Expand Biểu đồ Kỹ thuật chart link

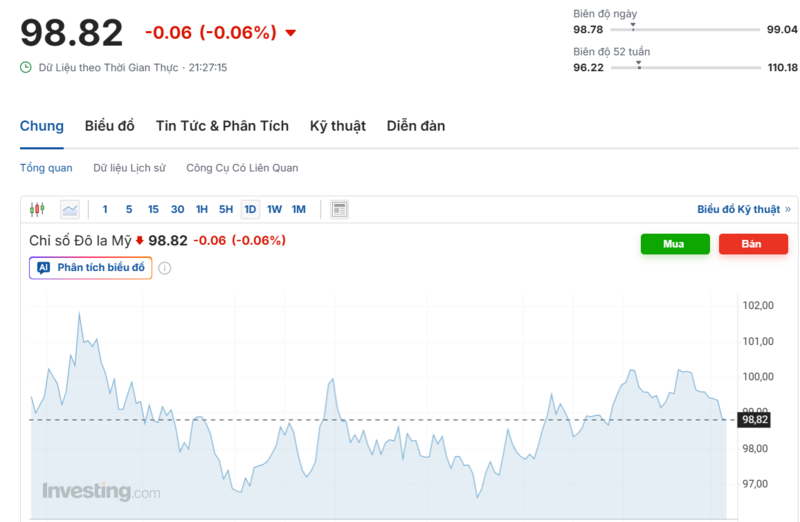743,209
